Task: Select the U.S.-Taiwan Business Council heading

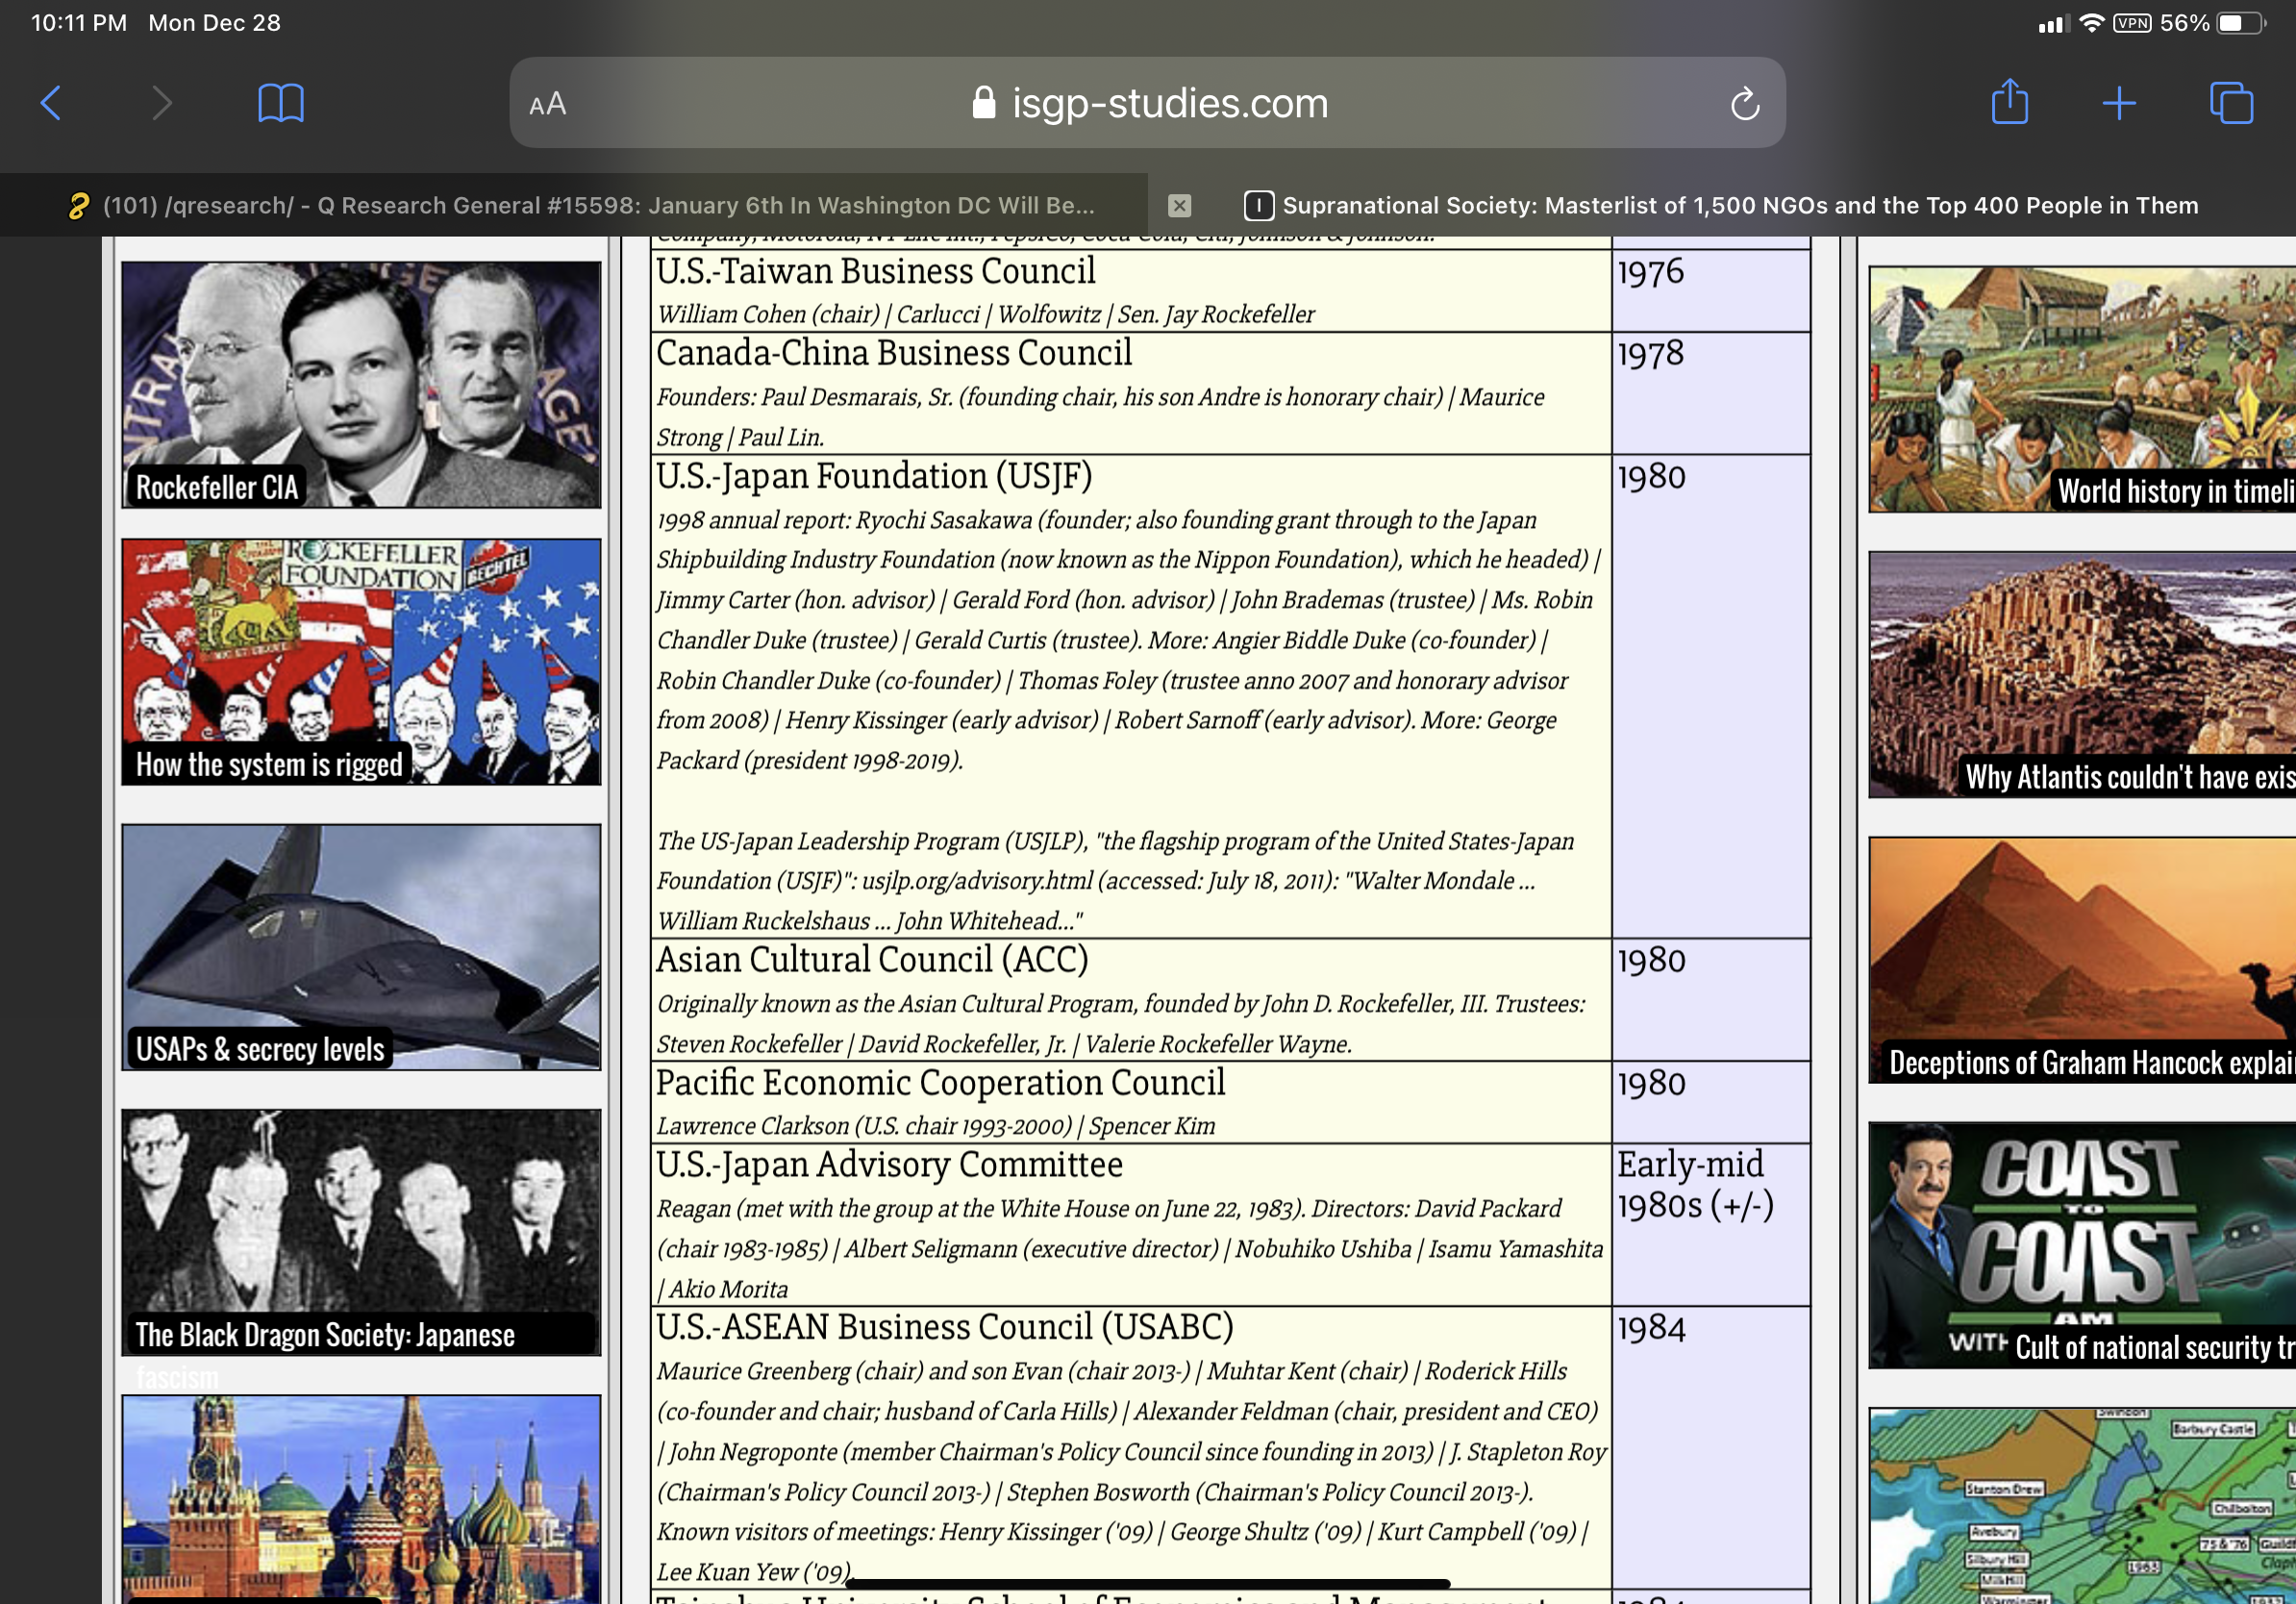Action: [x=876, y=271]
